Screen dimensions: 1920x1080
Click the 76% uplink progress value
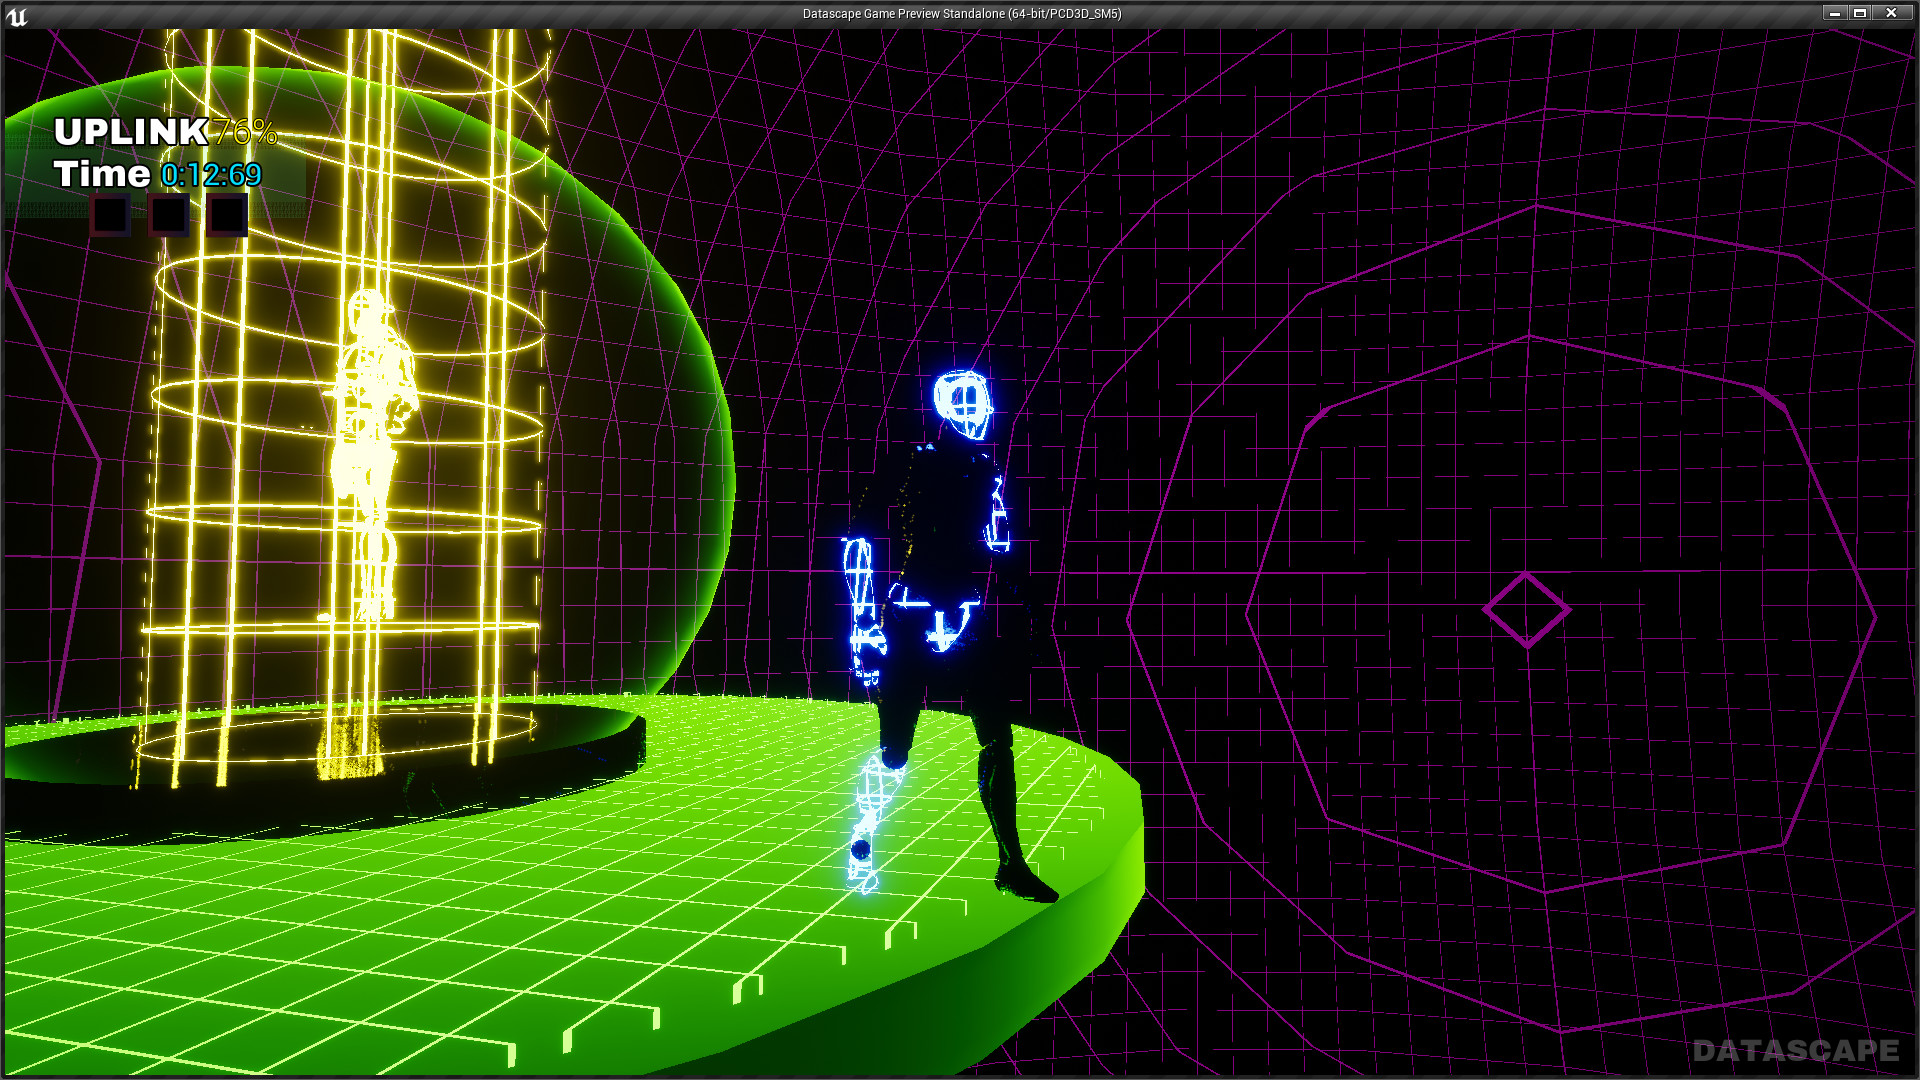(x=245, y=132)
